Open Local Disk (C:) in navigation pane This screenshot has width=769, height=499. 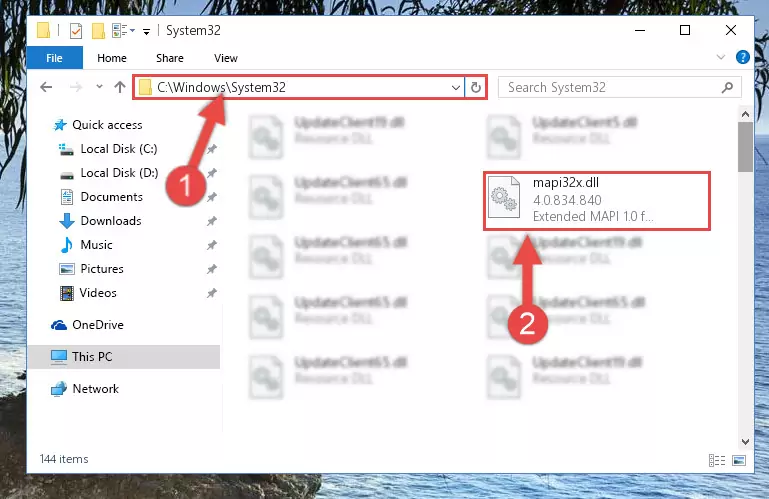pos(119,149)
